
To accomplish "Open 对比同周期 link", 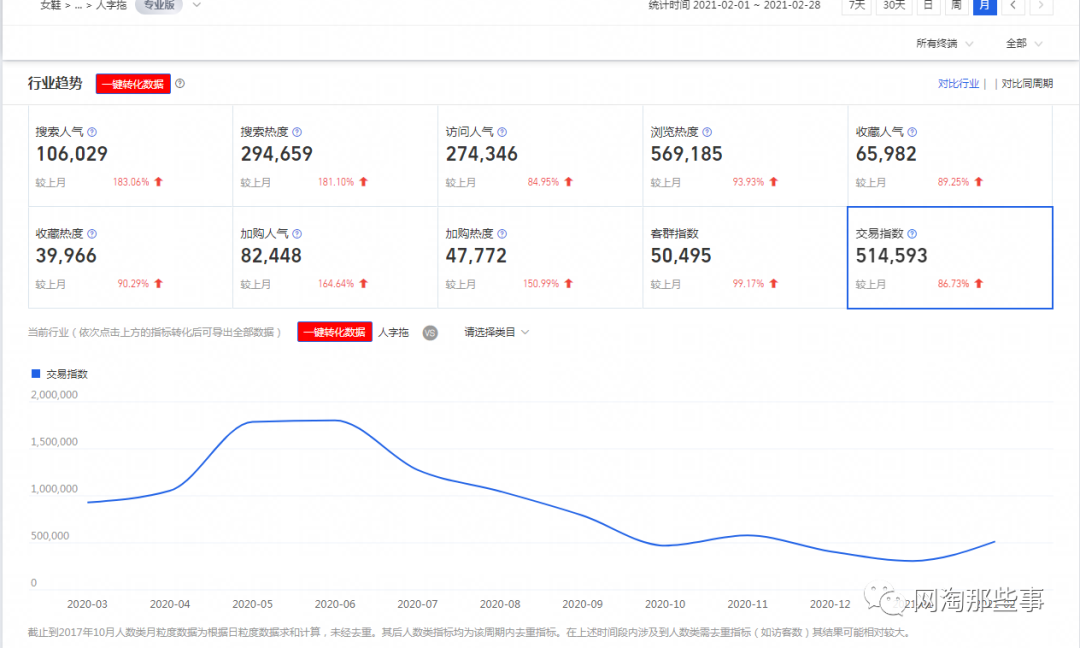I will [x=1027, y=83].
